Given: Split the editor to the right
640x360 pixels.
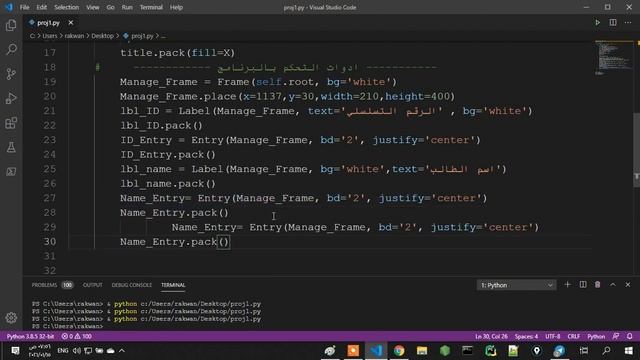Looking at the screenshot, I should [x=613, y=22].
